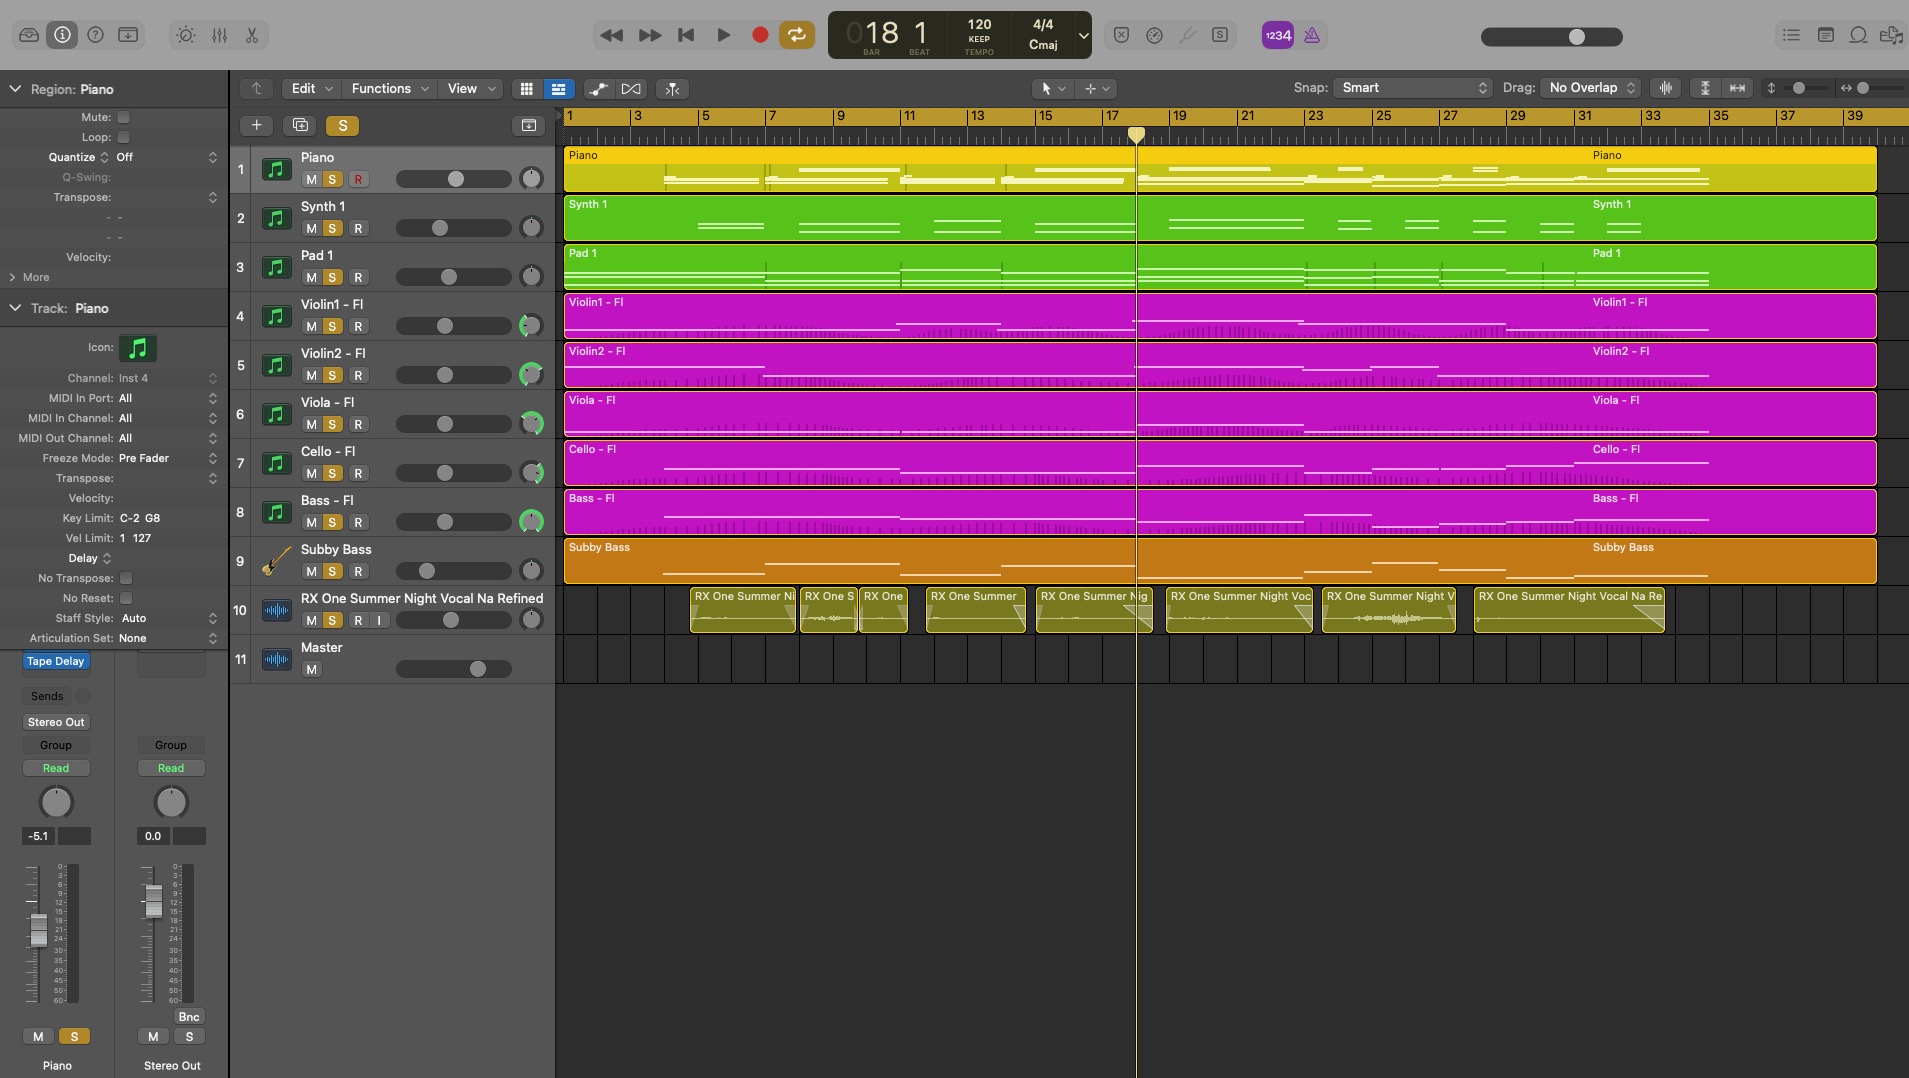Click the Bnc bounce button
The height and width of the screenshot is (1078, 1909).
pyautogui.click(x=189, y=1017)
